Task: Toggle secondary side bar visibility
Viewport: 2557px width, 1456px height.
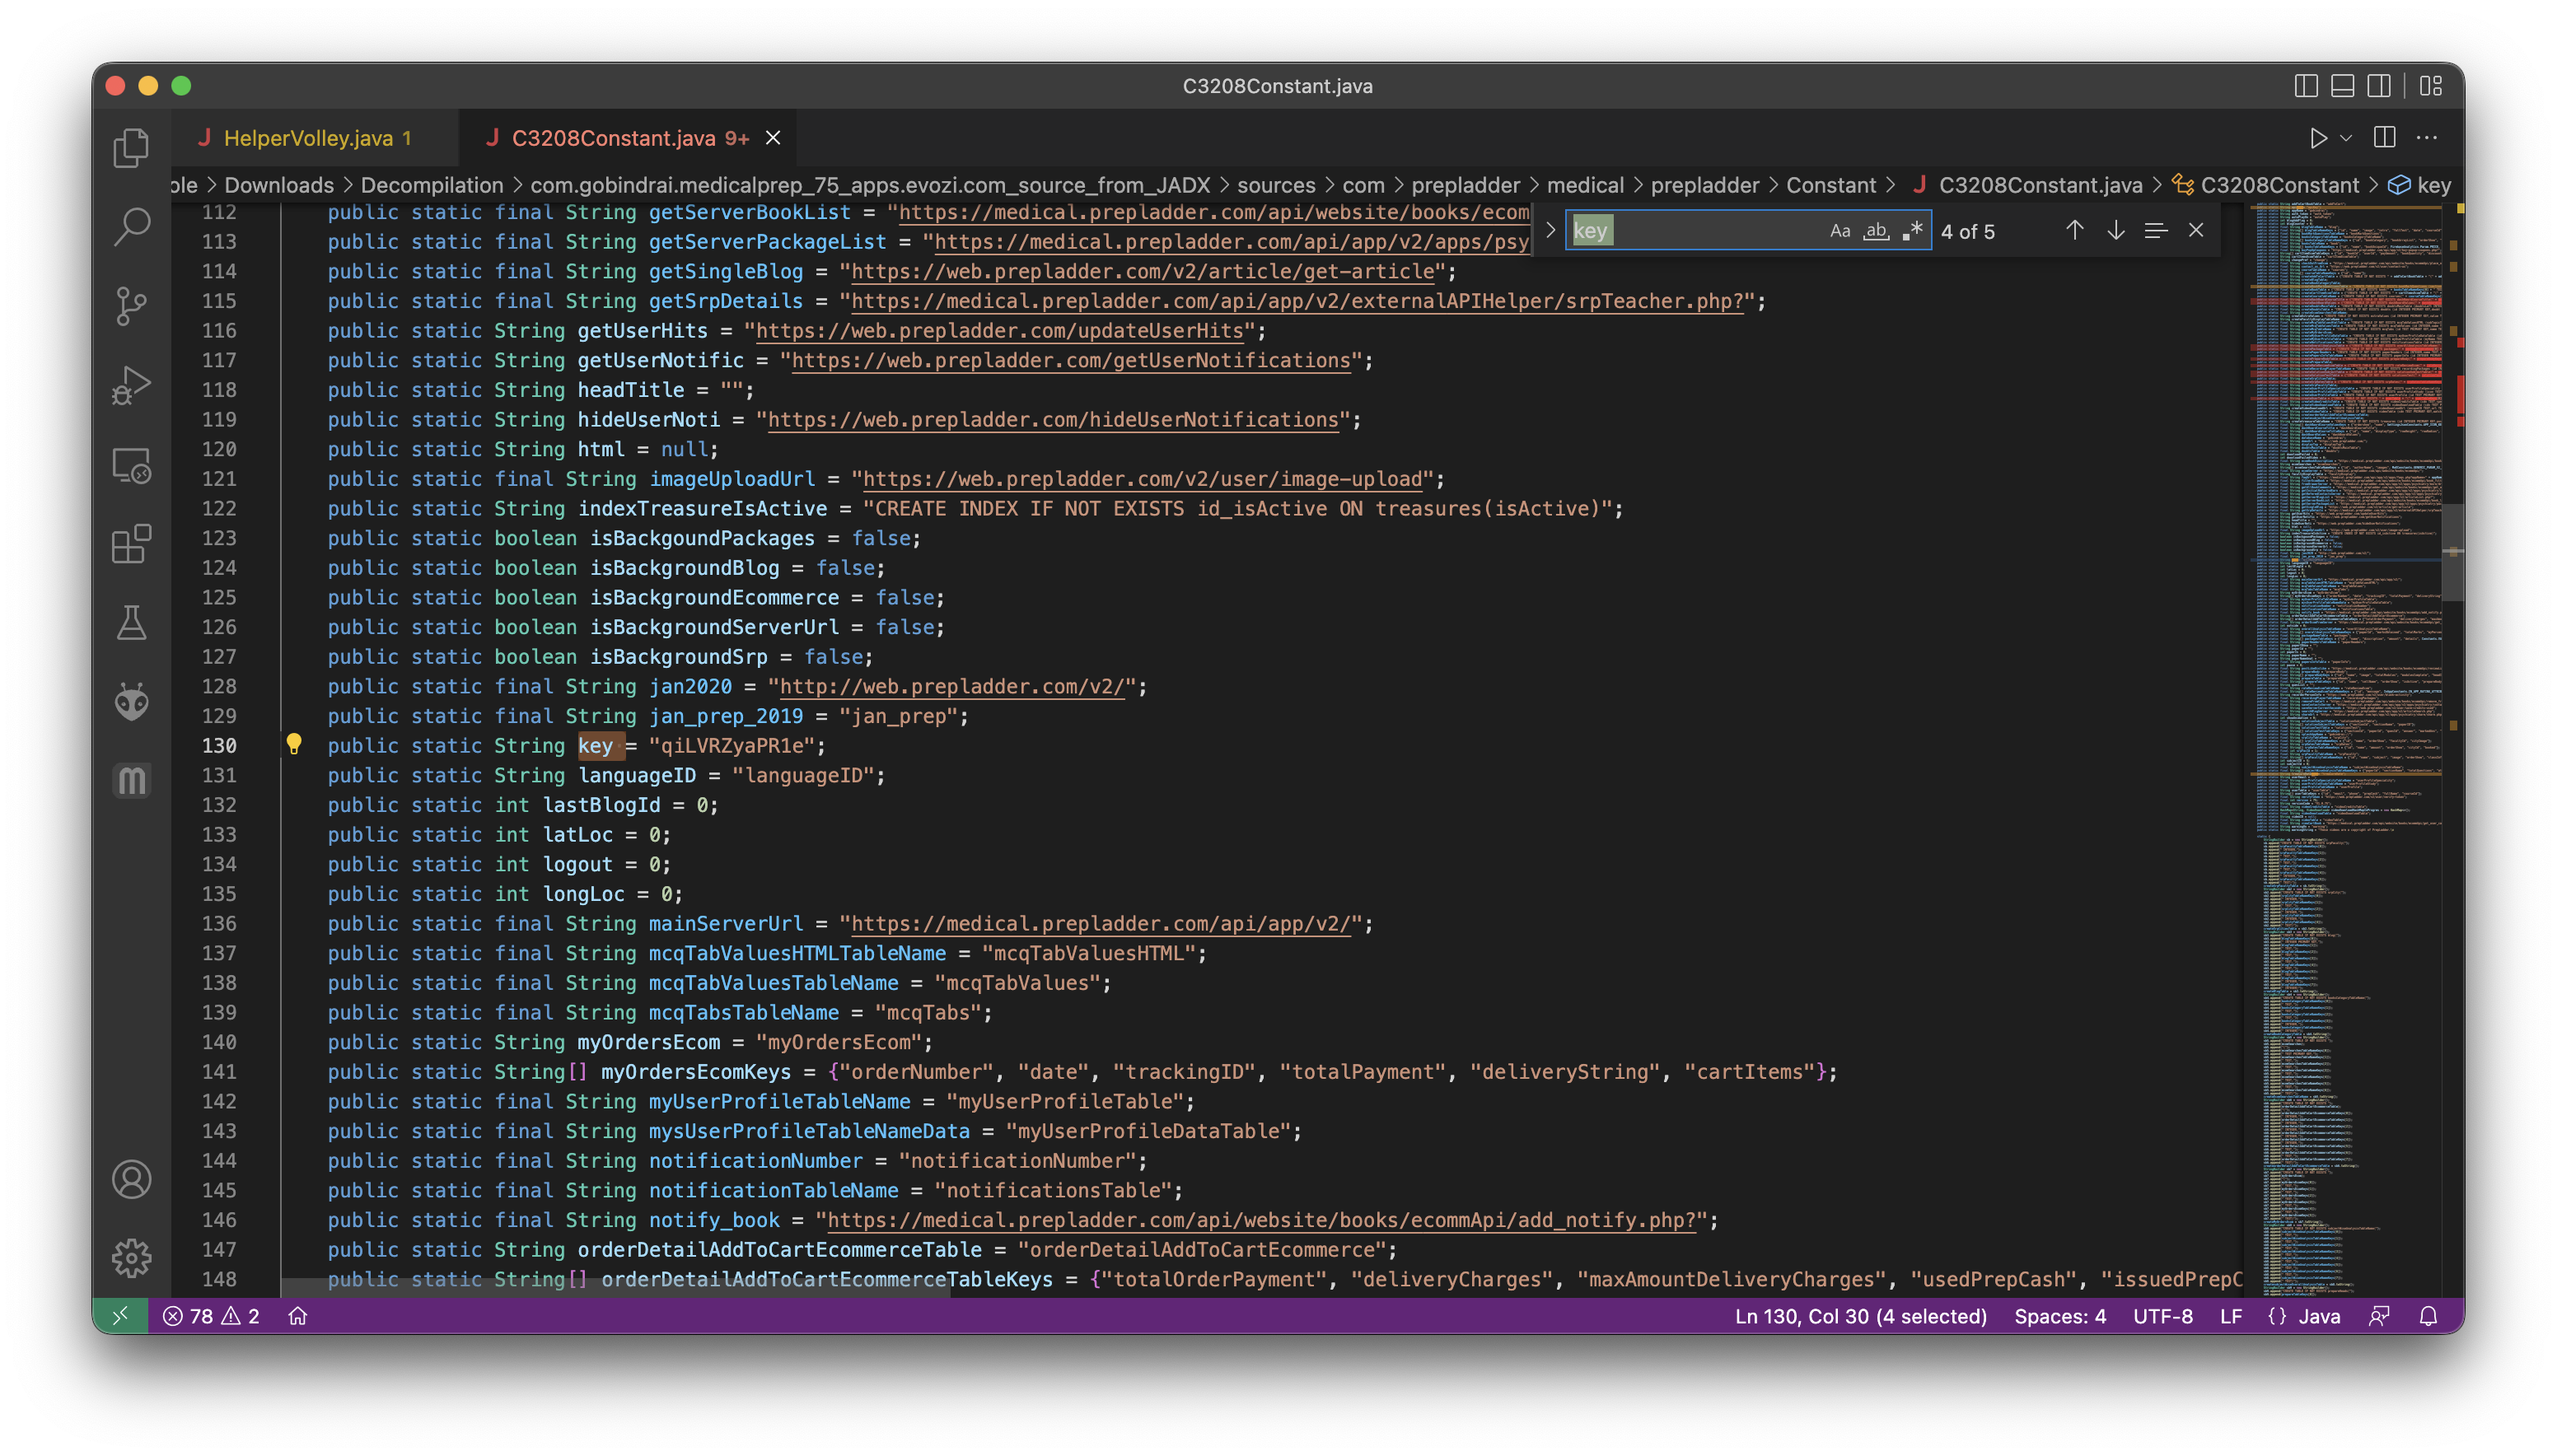Action: (2379, 86)
